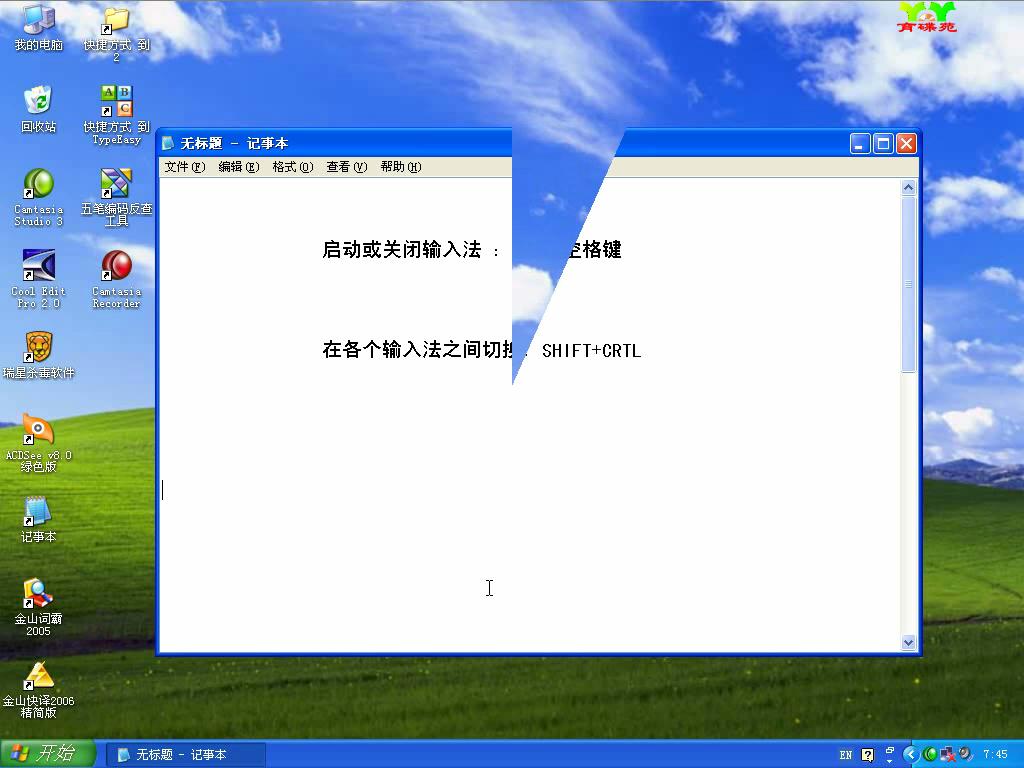Select the 回收站 recycle bin icon
Screen dimensions: 1024x768
click(x=39, y=109)
